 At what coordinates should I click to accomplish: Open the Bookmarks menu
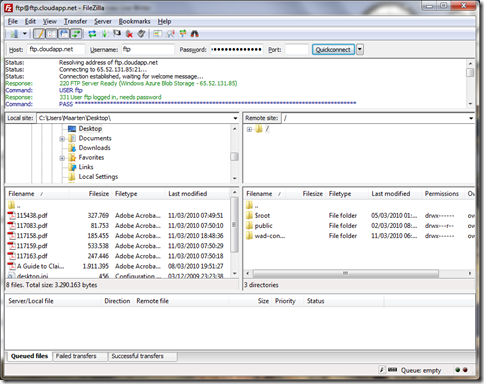[x=134, y=22]
